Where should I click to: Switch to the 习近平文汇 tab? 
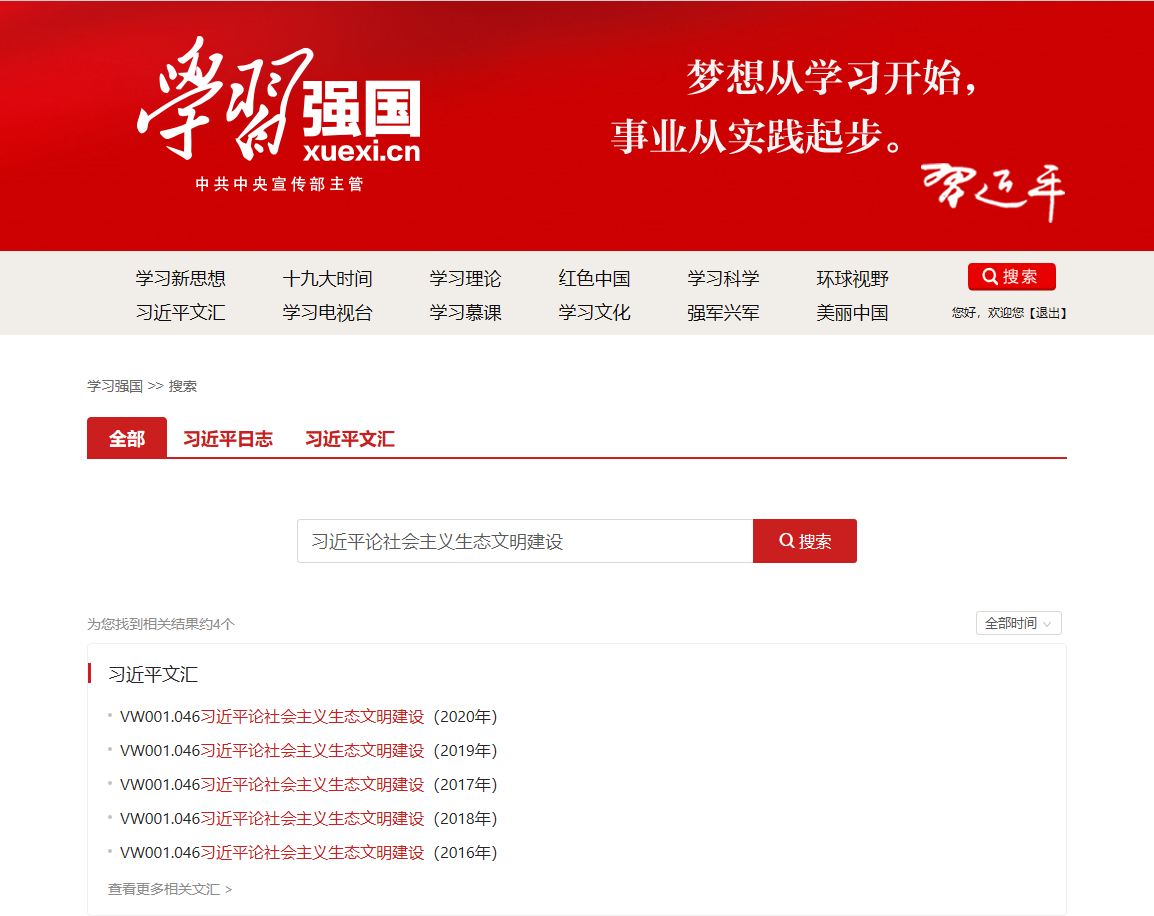coord(350,439)
